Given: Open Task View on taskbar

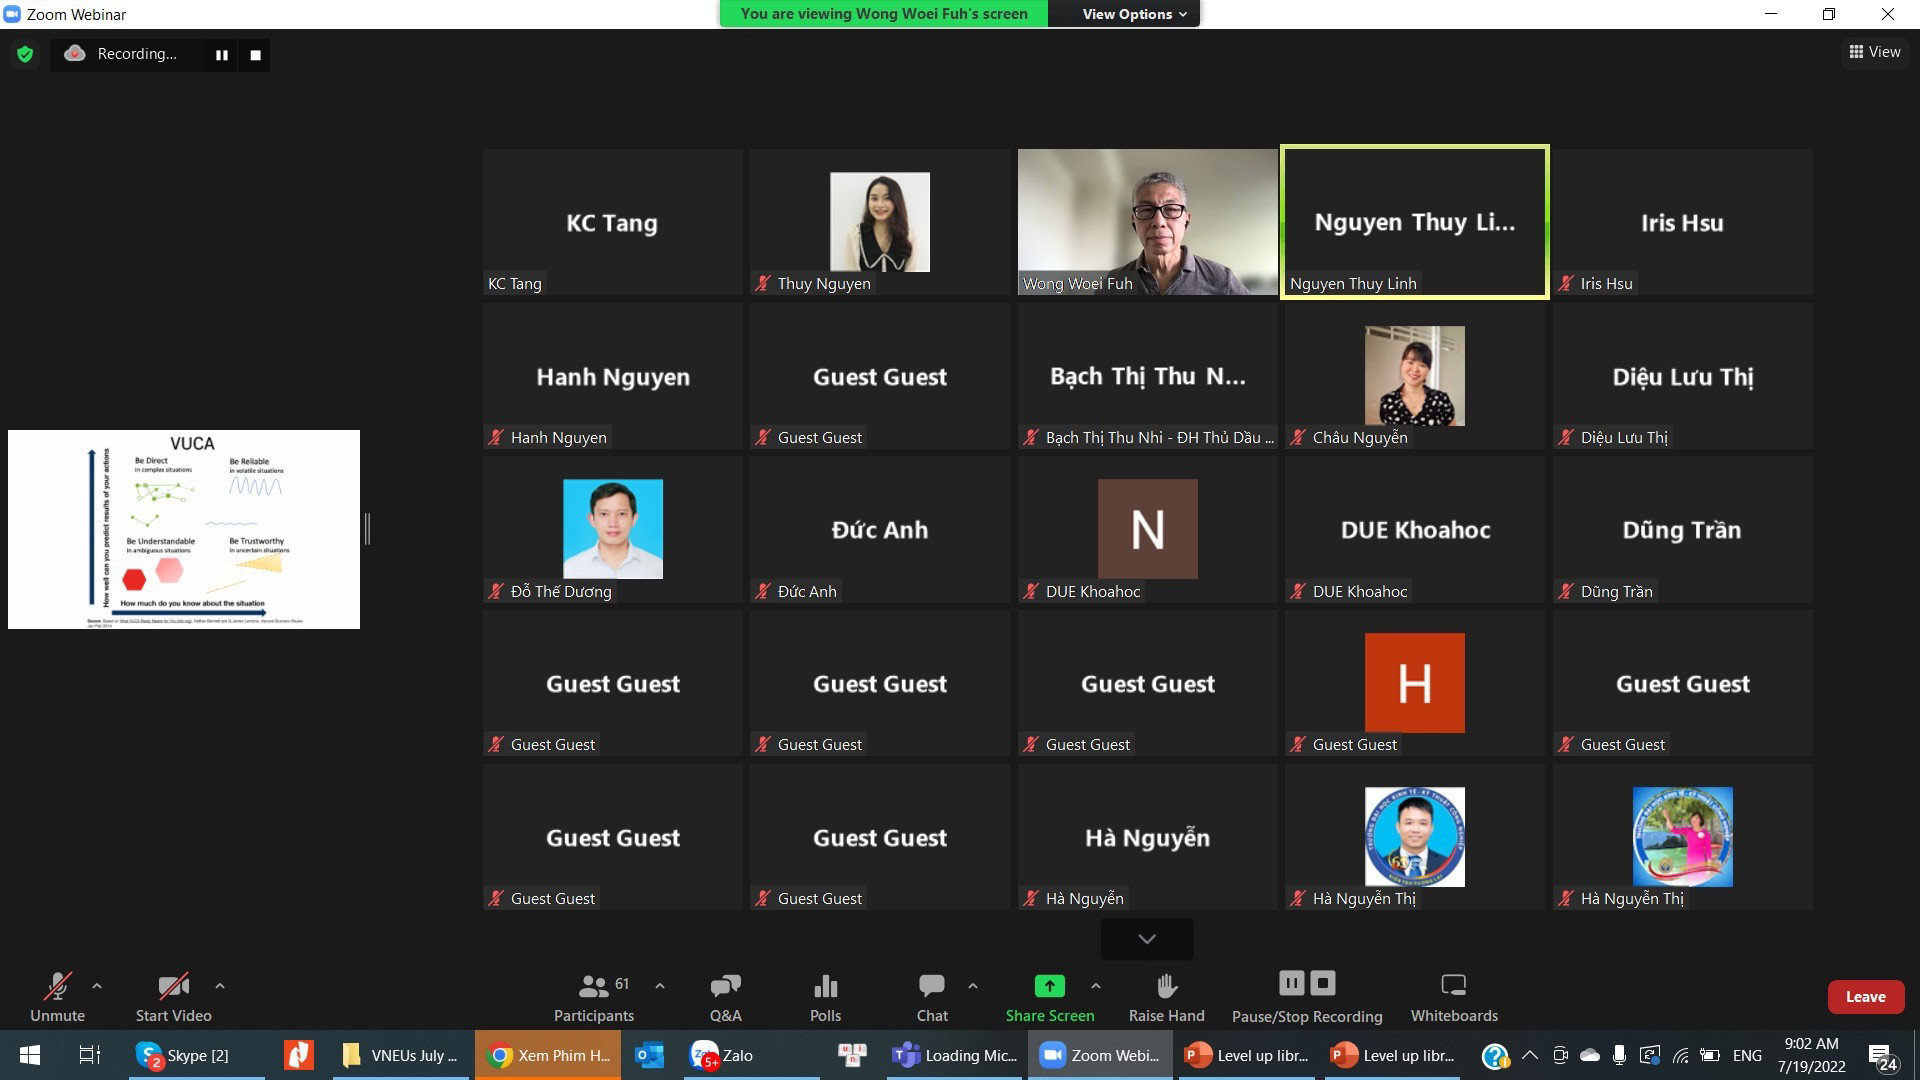Looking at the screenshot, I should (x=90, y=1055).
